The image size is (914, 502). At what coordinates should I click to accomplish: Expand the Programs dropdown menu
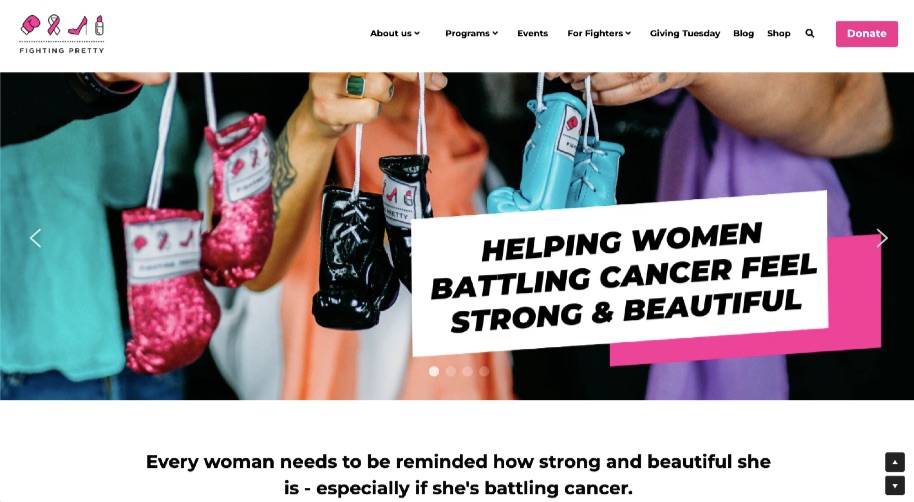point(472,33)
